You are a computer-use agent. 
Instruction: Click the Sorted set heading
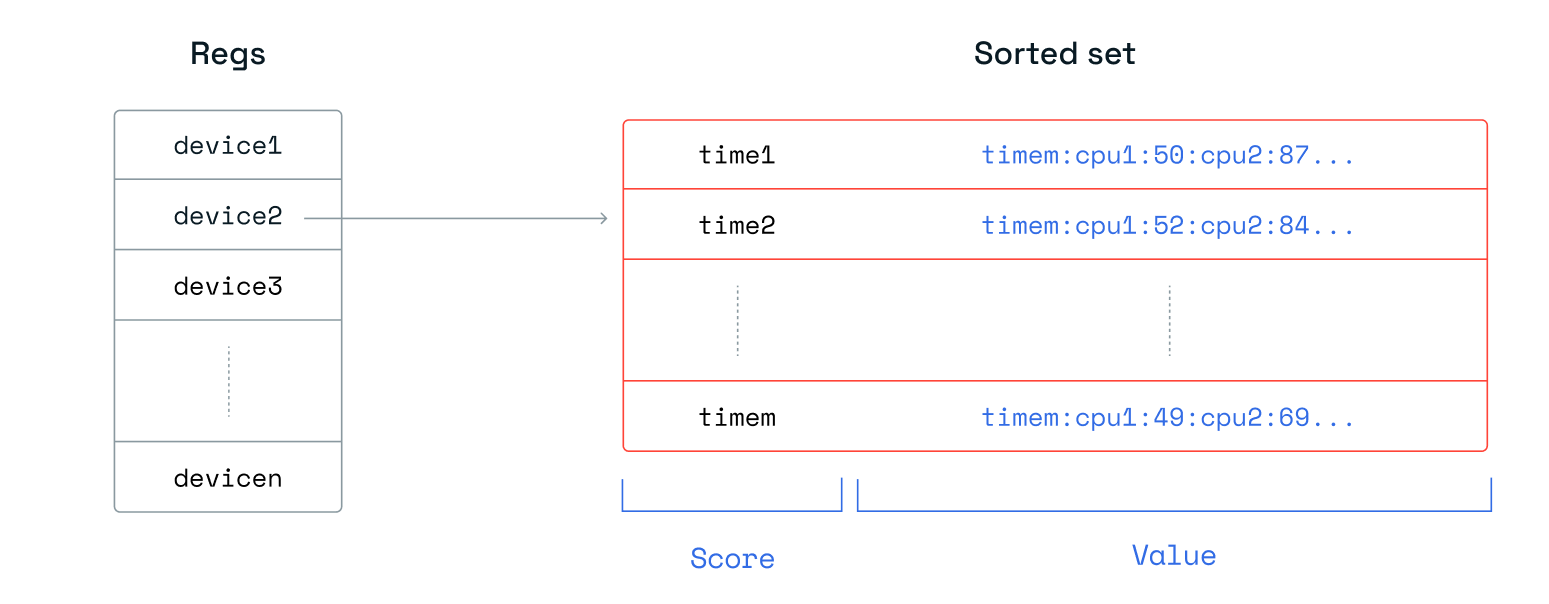[1055, 53]
